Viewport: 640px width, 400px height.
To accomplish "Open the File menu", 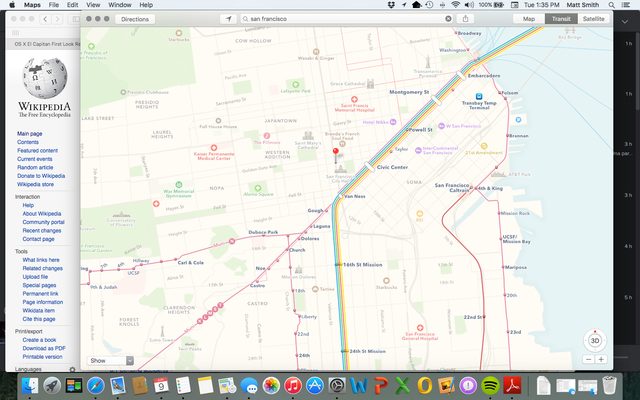I will point(53,5).
